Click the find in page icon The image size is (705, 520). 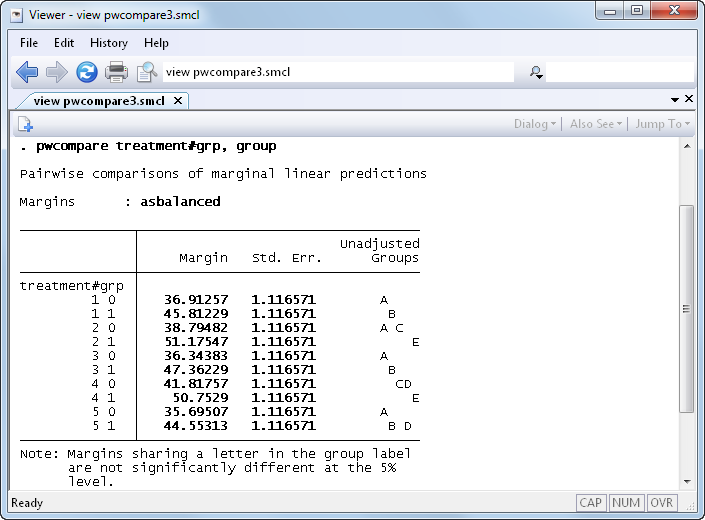coord(147,72)
